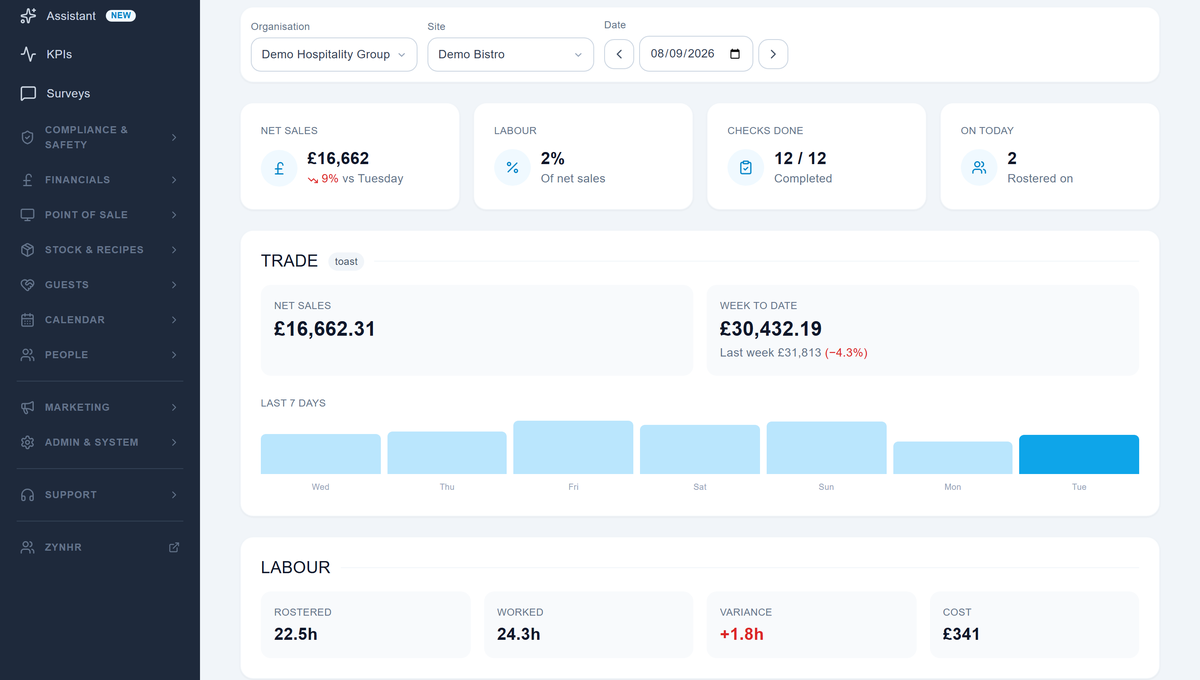
Task: Open the date picker calendar icon
Action: pyautogui.click(x=735, y=54)
